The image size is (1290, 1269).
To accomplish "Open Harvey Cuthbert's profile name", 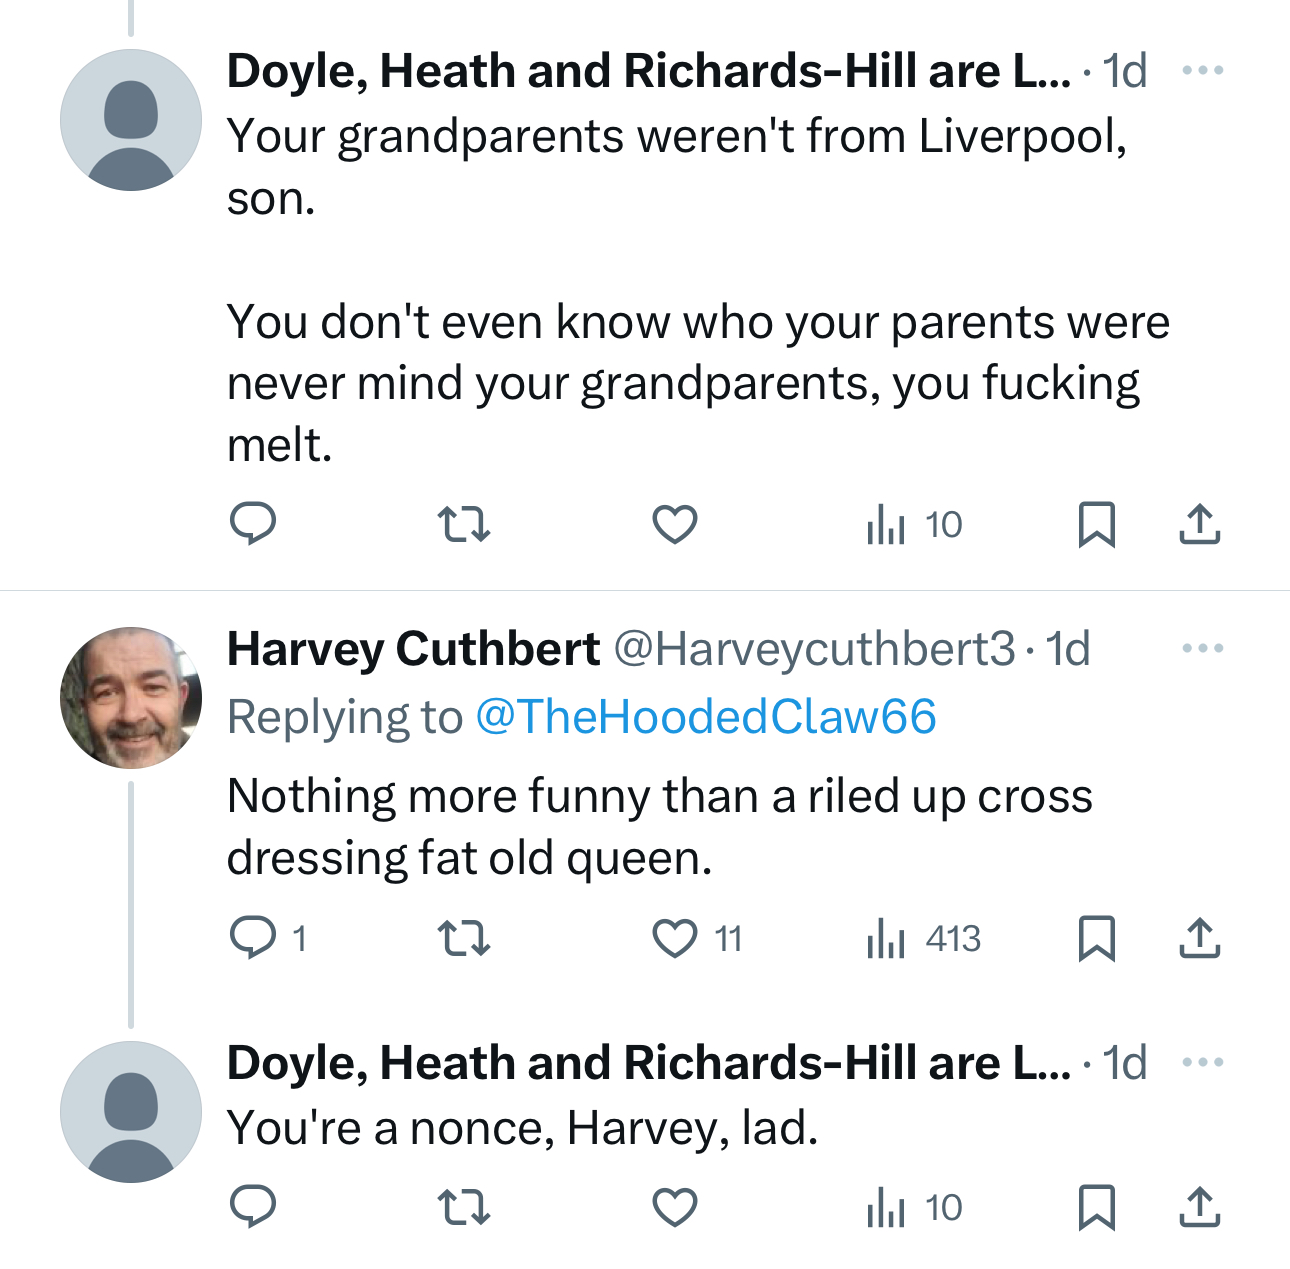I will pyautogui.click(x=413, y=649).
